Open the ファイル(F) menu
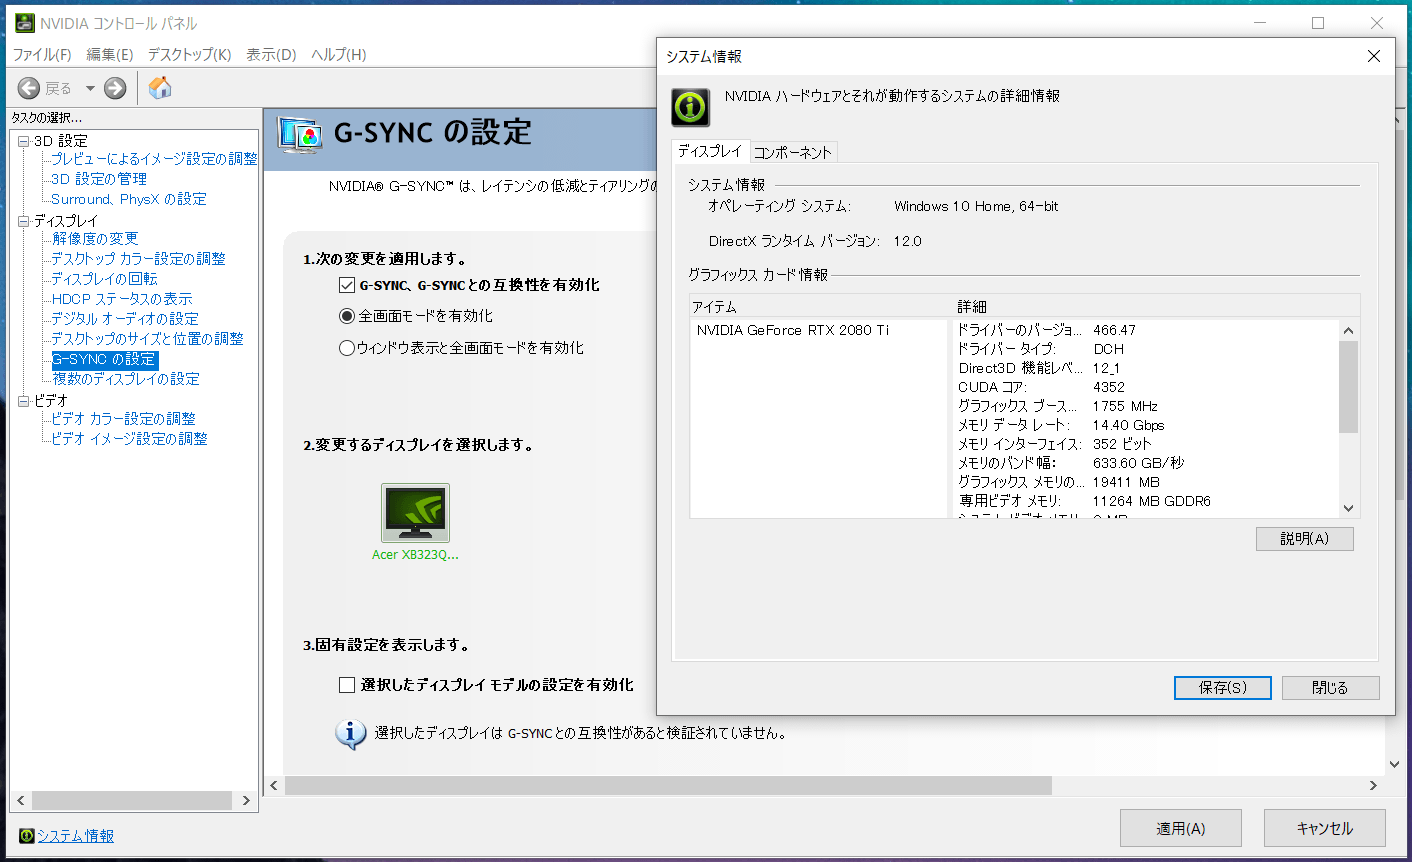The height and width of the screenshot is (862, 1412). tap(42, 54)
